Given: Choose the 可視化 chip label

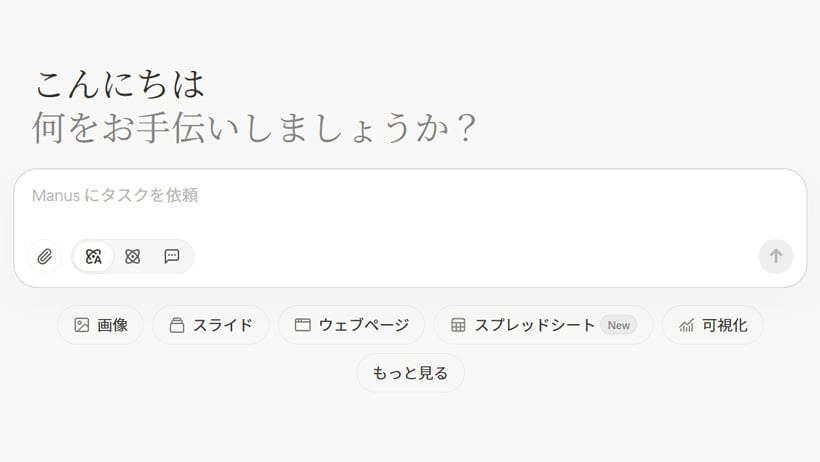Looking at the screenshot, I should point(725,325).
